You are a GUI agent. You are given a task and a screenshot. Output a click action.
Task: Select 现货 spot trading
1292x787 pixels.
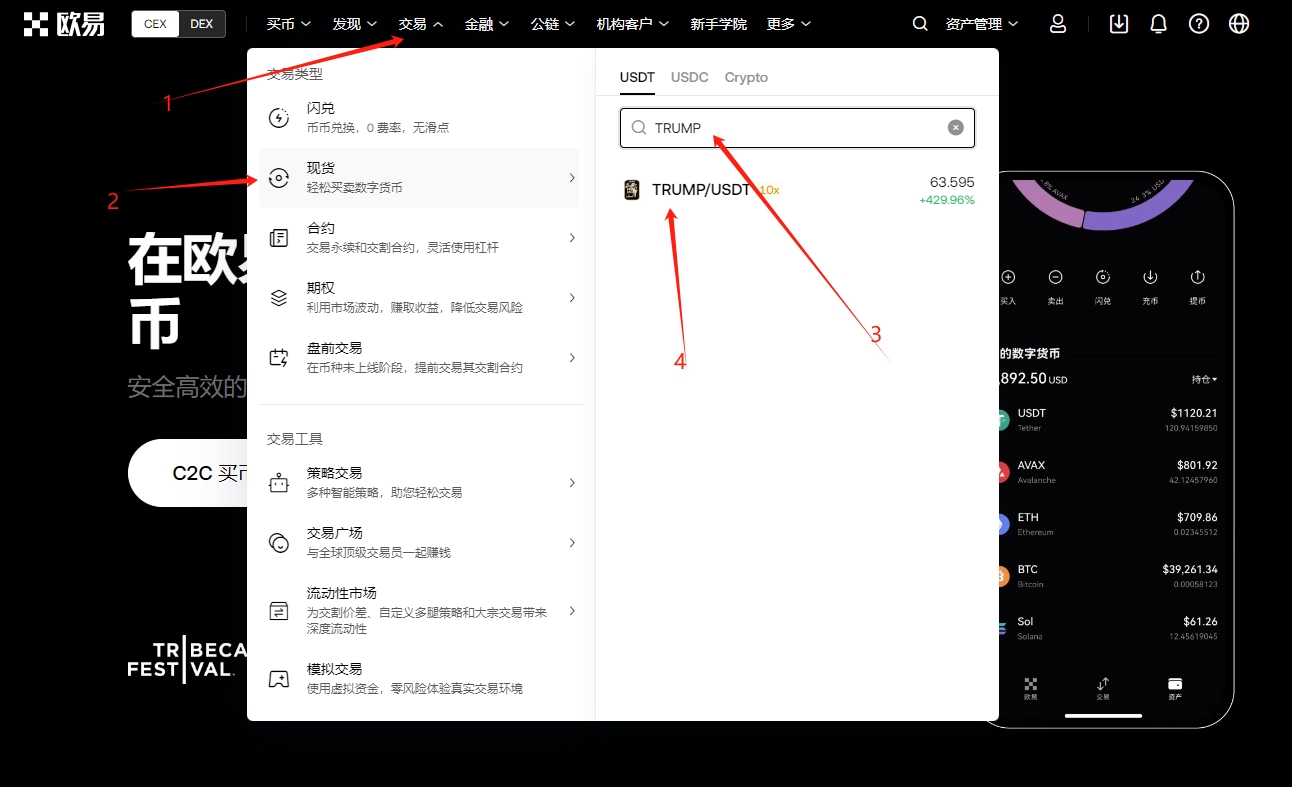click(x=420, y=177)
